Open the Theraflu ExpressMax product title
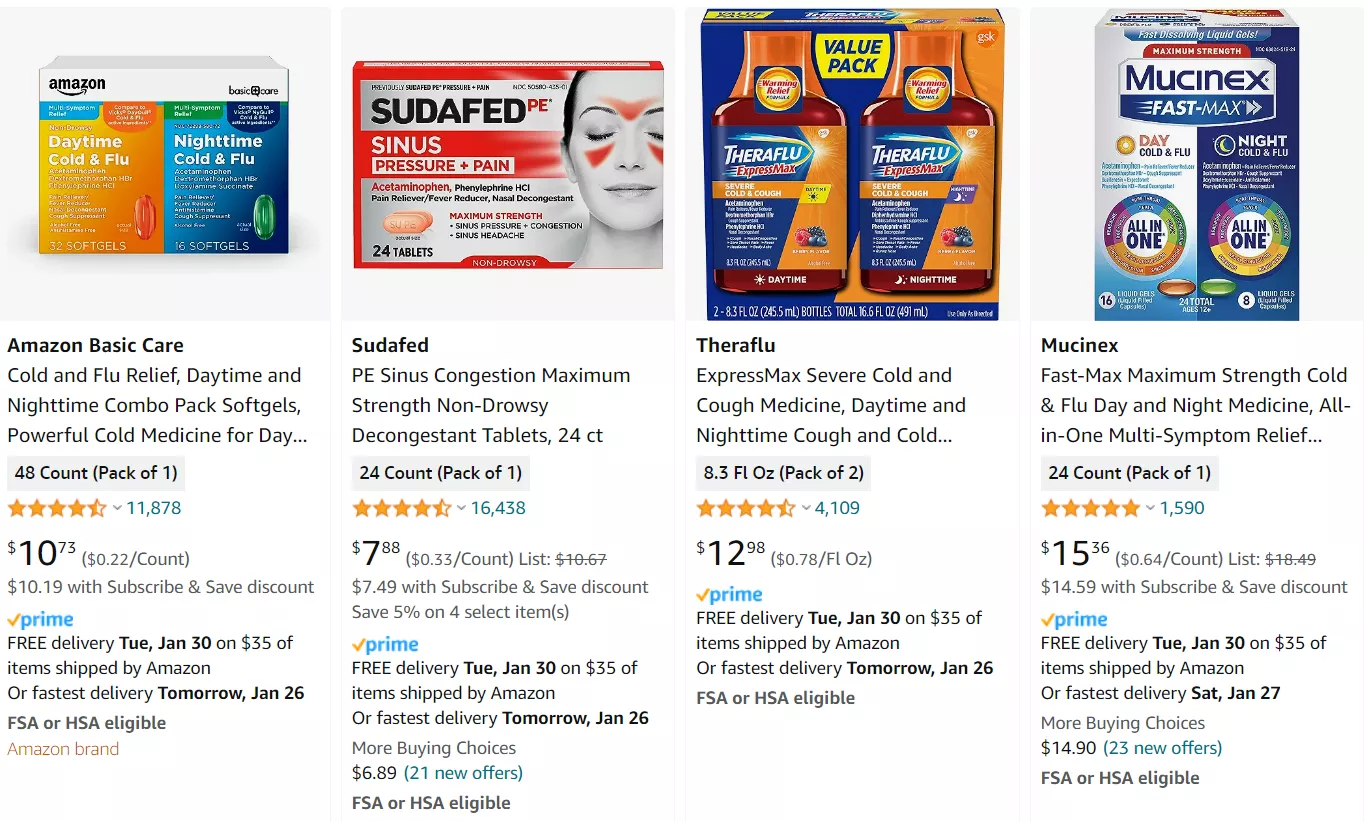Image resolution: width=1364 pixels, height=822 pixels. 831,405
